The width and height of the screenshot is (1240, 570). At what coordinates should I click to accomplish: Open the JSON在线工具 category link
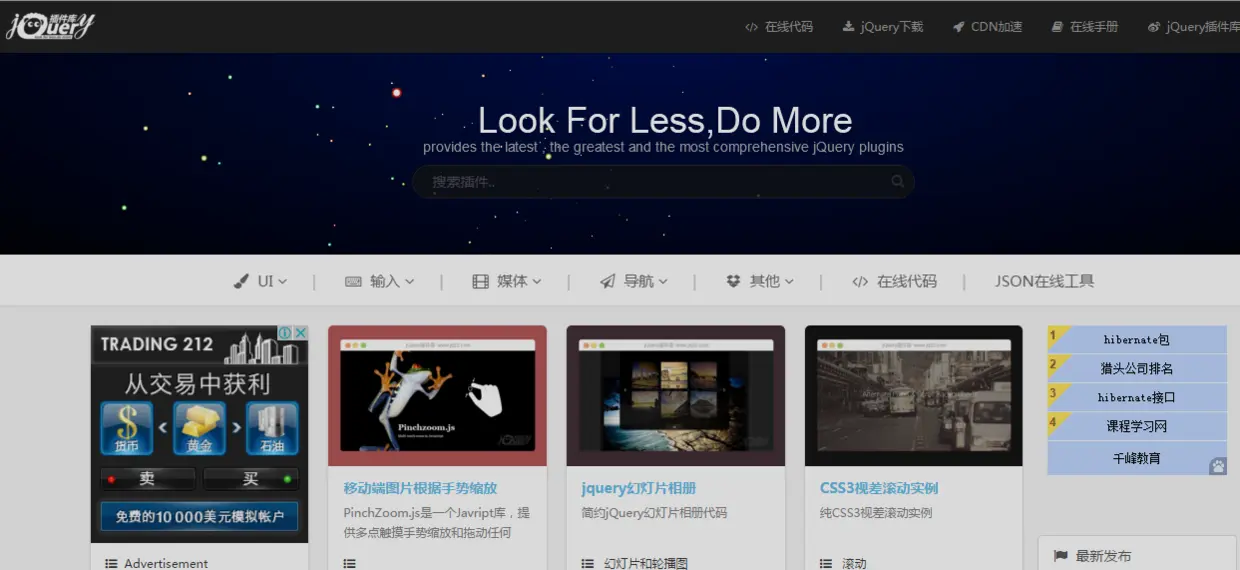[1044, 281]
